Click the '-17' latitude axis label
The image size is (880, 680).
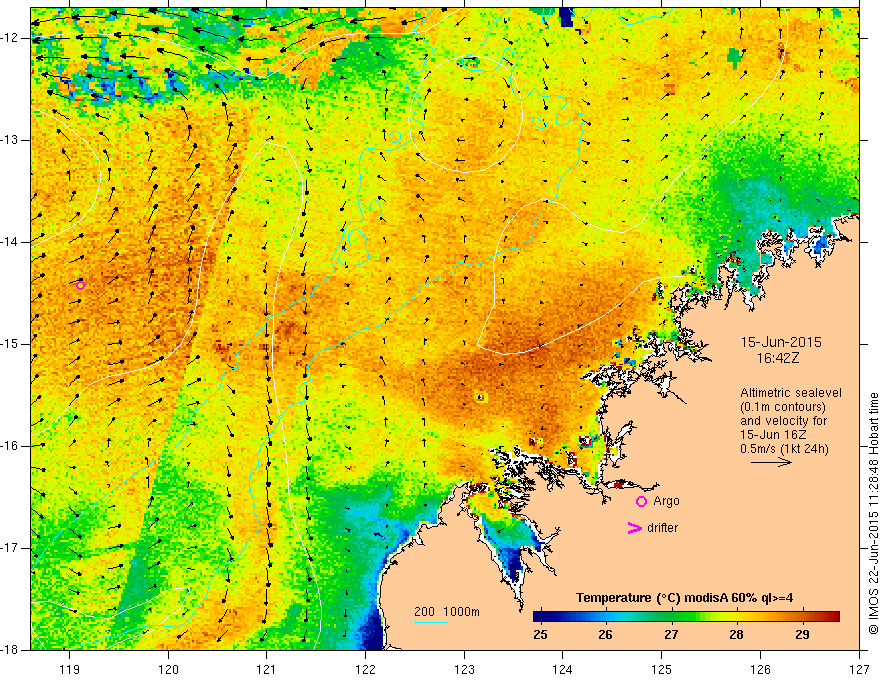pyautogui.click(x=10, y=548)
